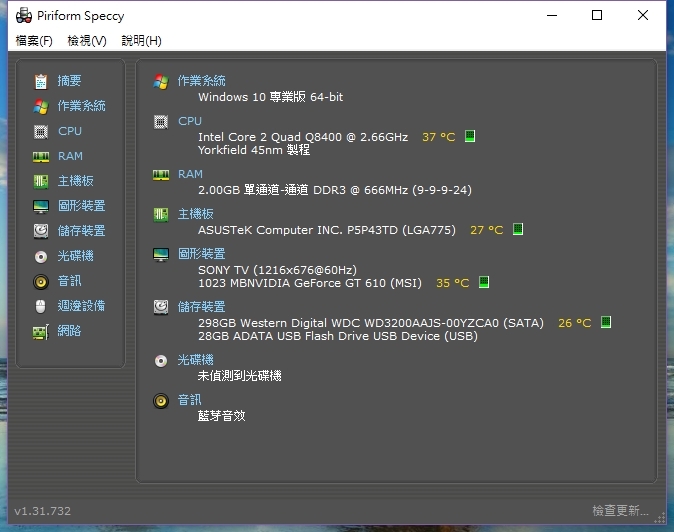This screenshot has height=532, width=674.
Task: Click the monitor icon in summary pane
Action: click(161, 254)
